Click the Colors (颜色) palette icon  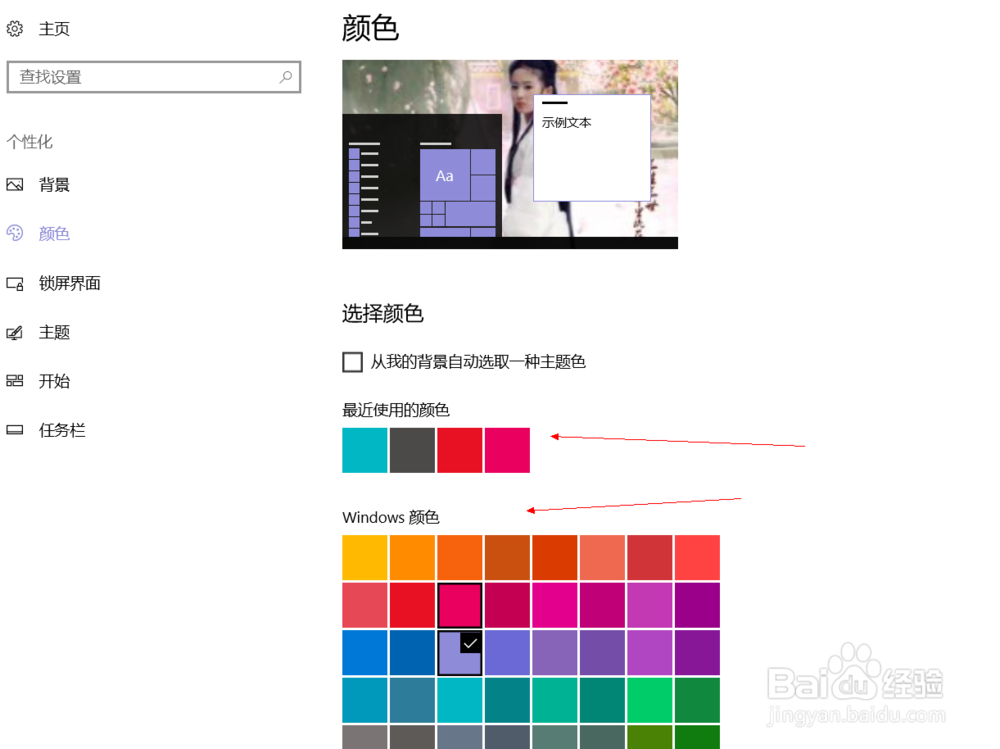pos(15,234)
